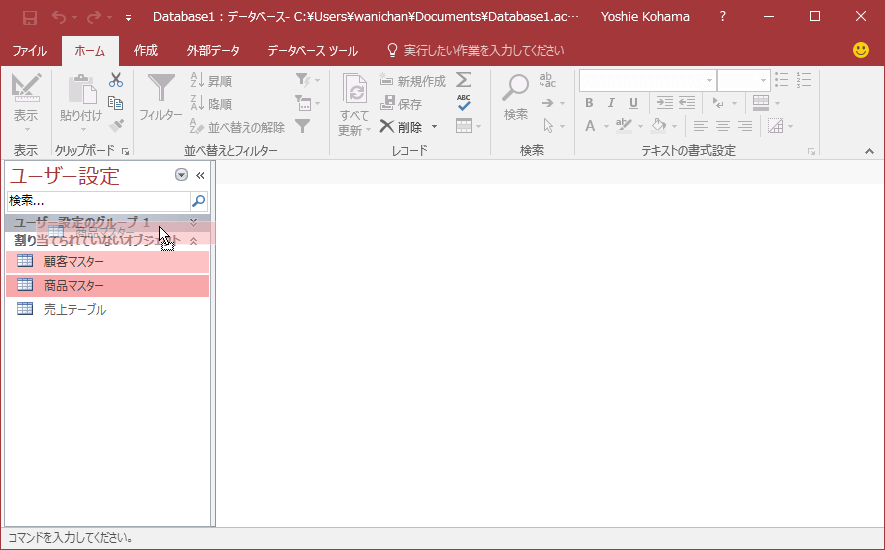Switch to the 外部データ ribbon tab
885x550 pixels.
(x=213, y=51)
